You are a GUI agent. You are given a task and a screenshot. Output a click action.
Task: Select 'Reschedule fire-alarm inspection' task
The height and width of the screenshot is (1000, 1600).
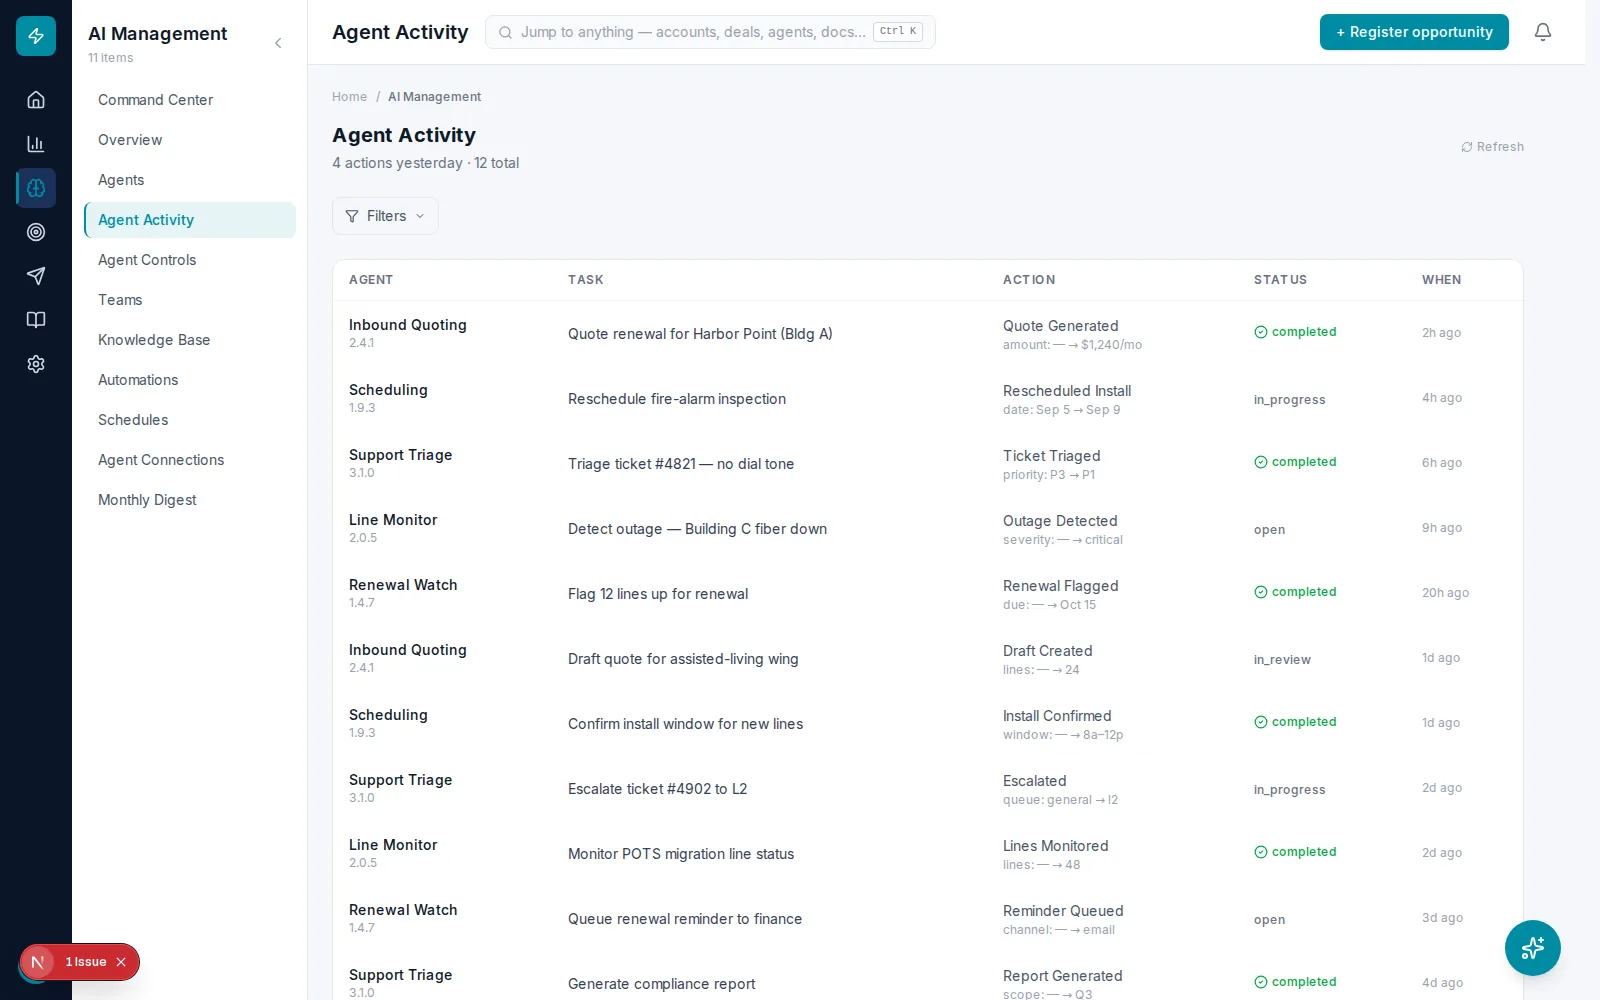click(677, 399)
